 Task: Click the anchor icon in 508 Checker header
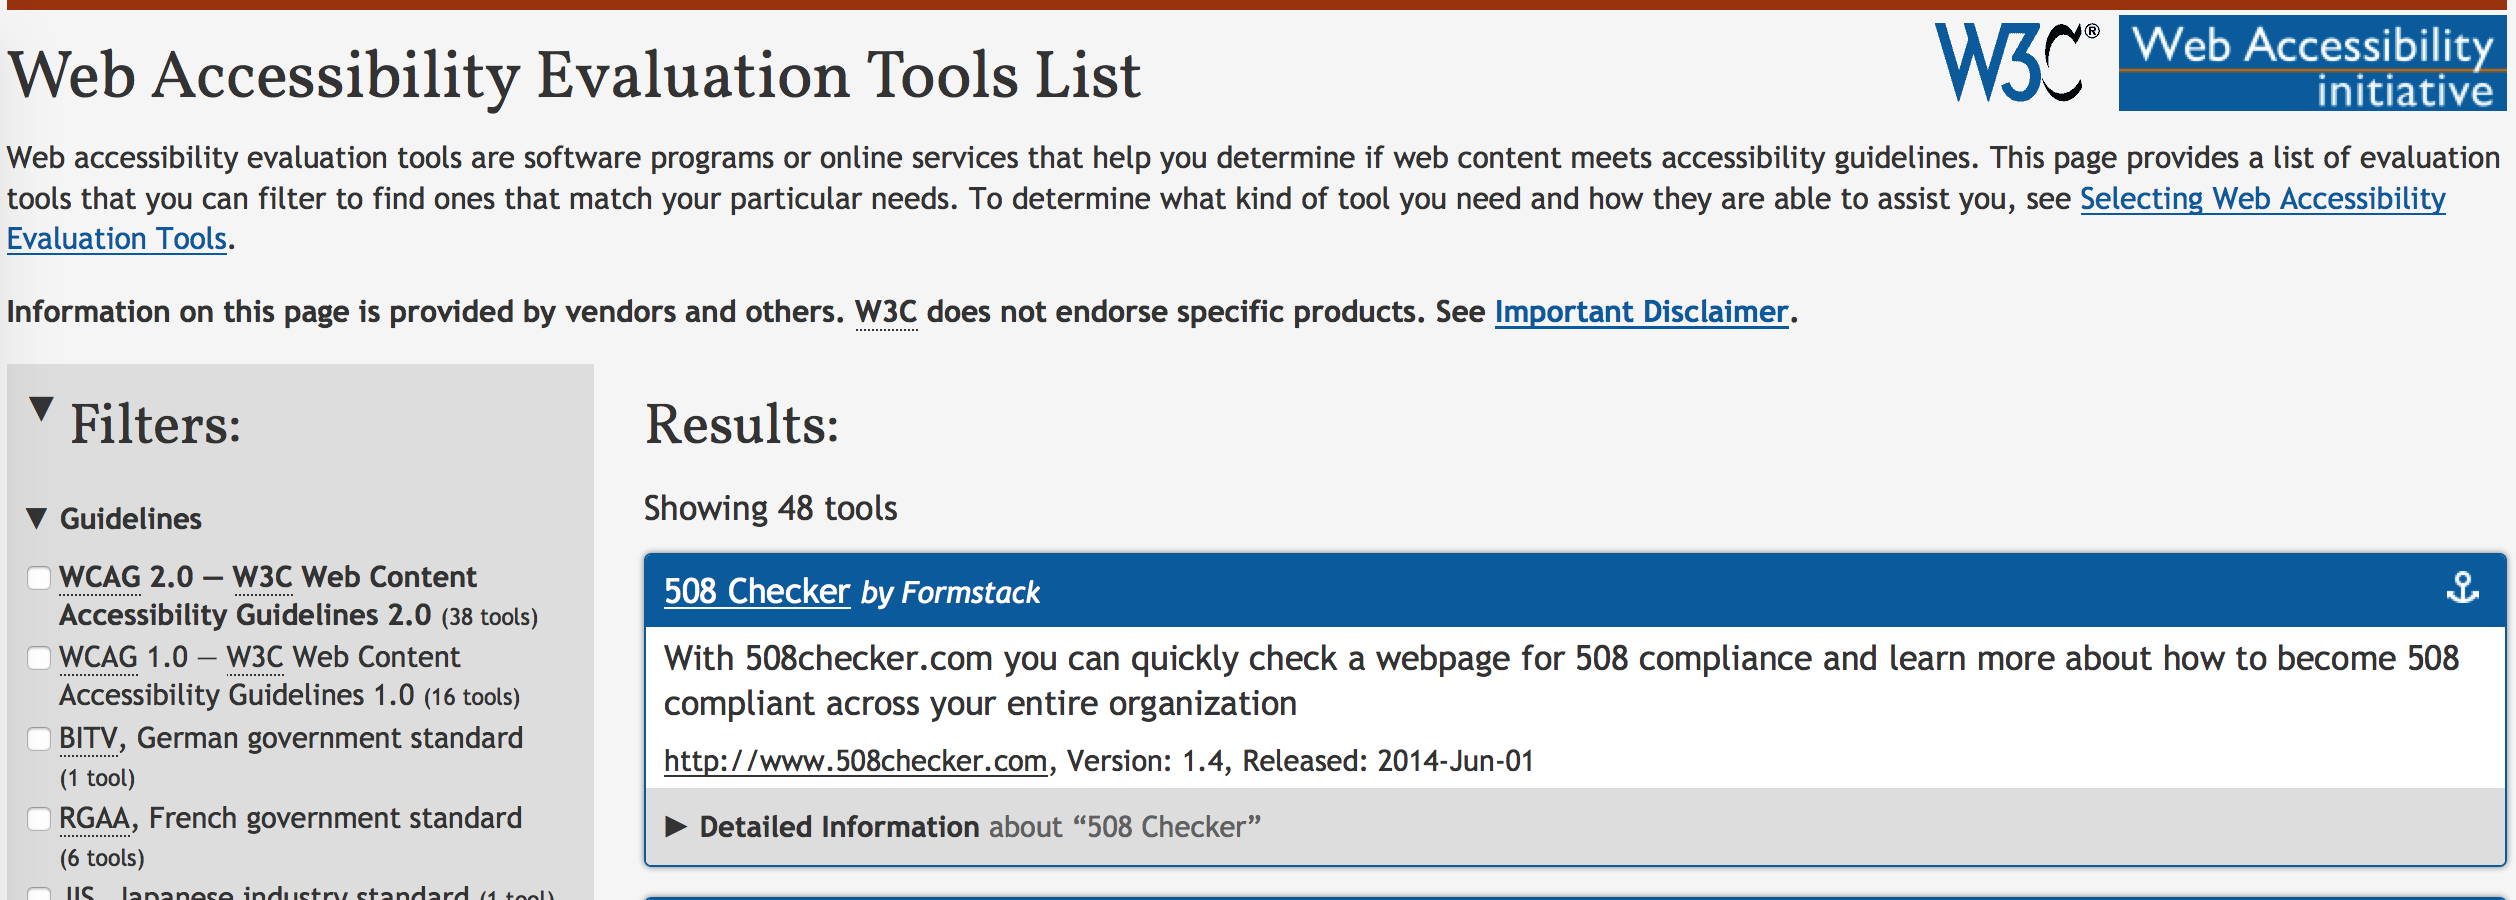[x=2462, y=588]
